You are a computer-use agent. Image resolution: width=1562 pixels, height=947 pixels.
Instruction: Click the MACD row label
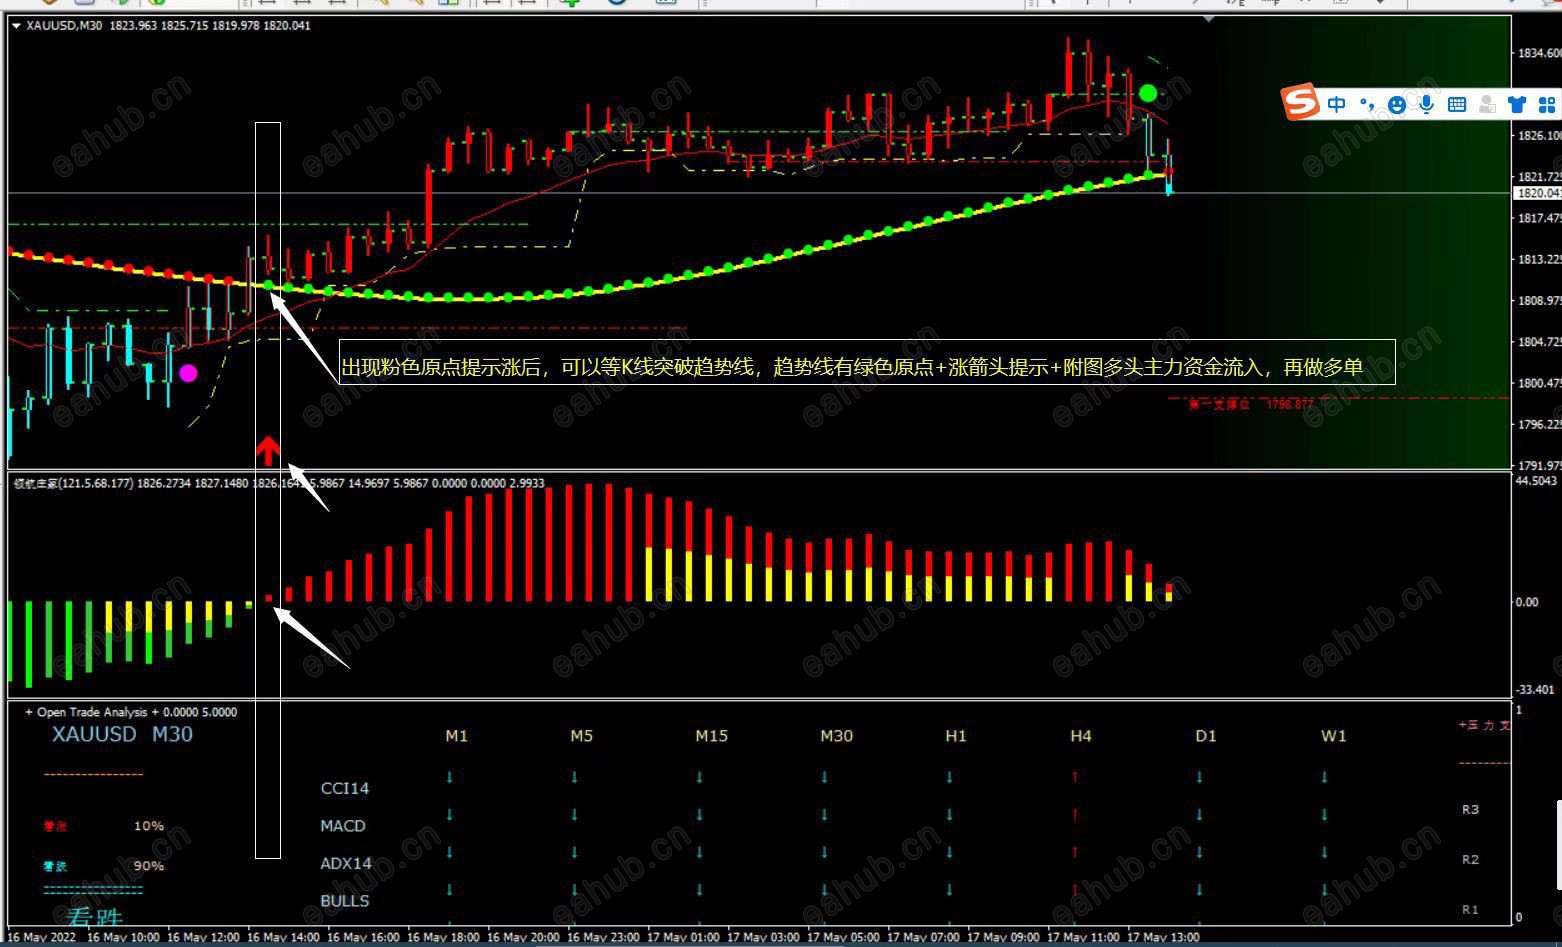pyautogui.click(x=343, y=826)
